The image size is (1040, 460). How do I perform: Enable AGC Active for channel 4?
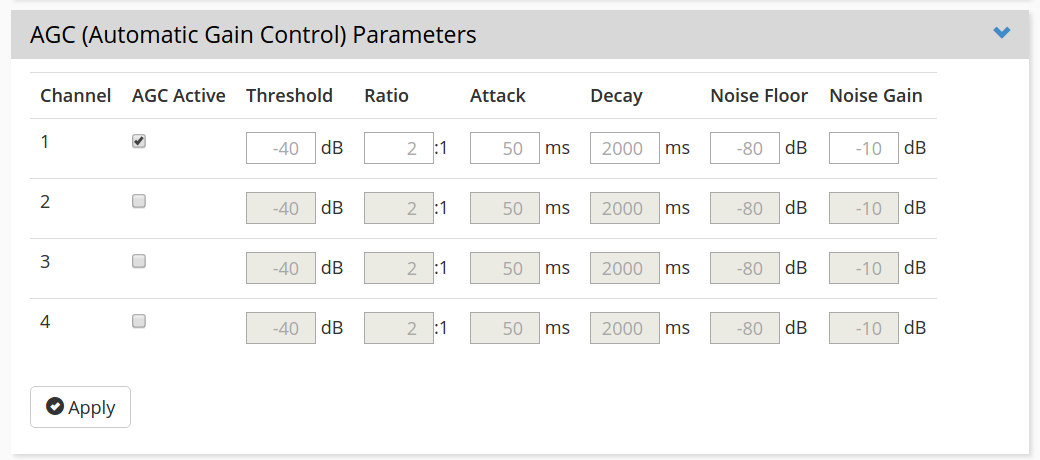coord(139,321)
